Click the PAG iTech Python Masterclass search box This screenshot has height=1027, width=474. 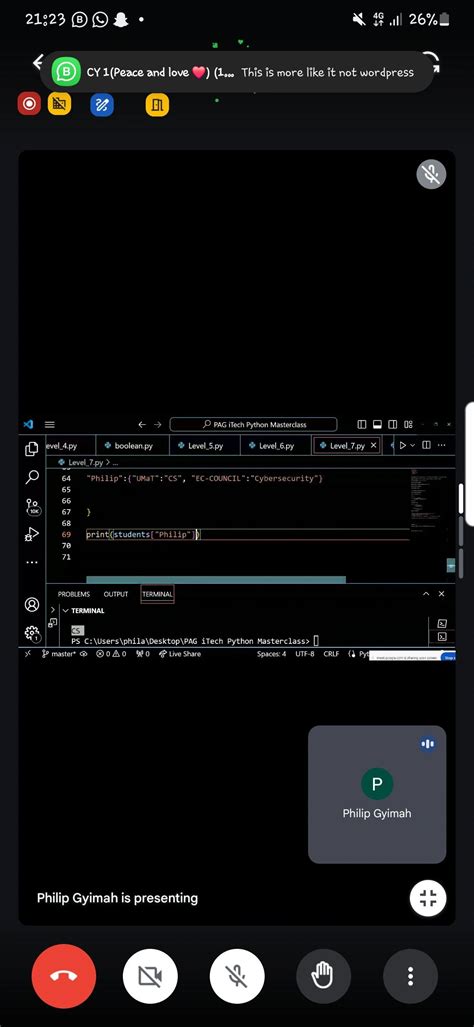coord(253,424)
